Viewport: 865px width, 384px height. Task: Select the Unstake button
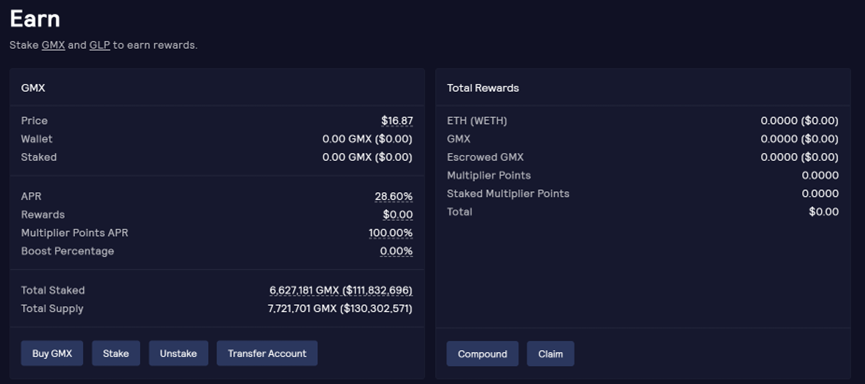coord(178,354)
